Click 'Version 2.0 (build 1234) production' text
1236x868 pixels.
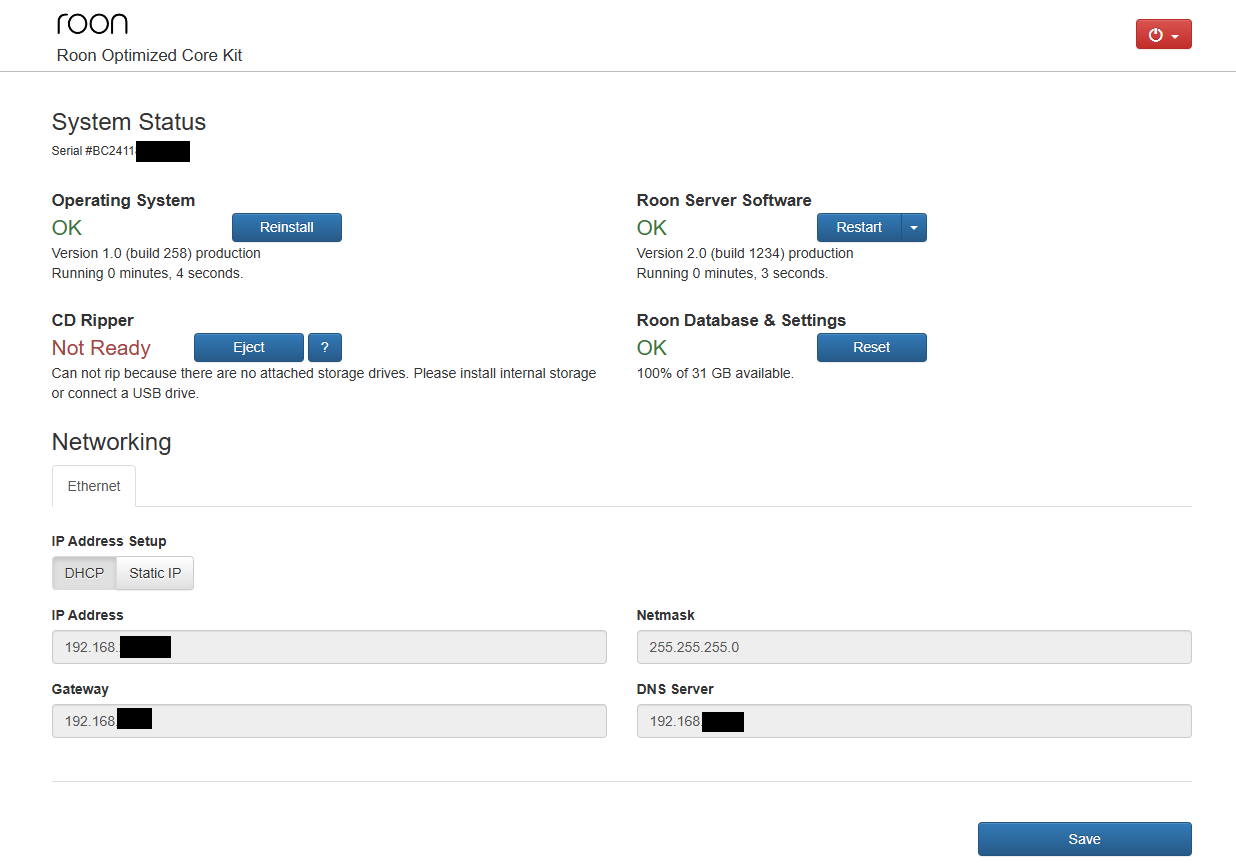coord(745,253)
